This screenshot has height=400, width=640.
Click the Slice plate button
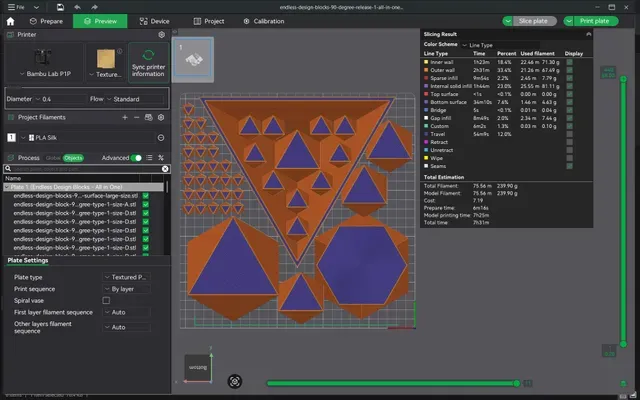click(535, 21)
